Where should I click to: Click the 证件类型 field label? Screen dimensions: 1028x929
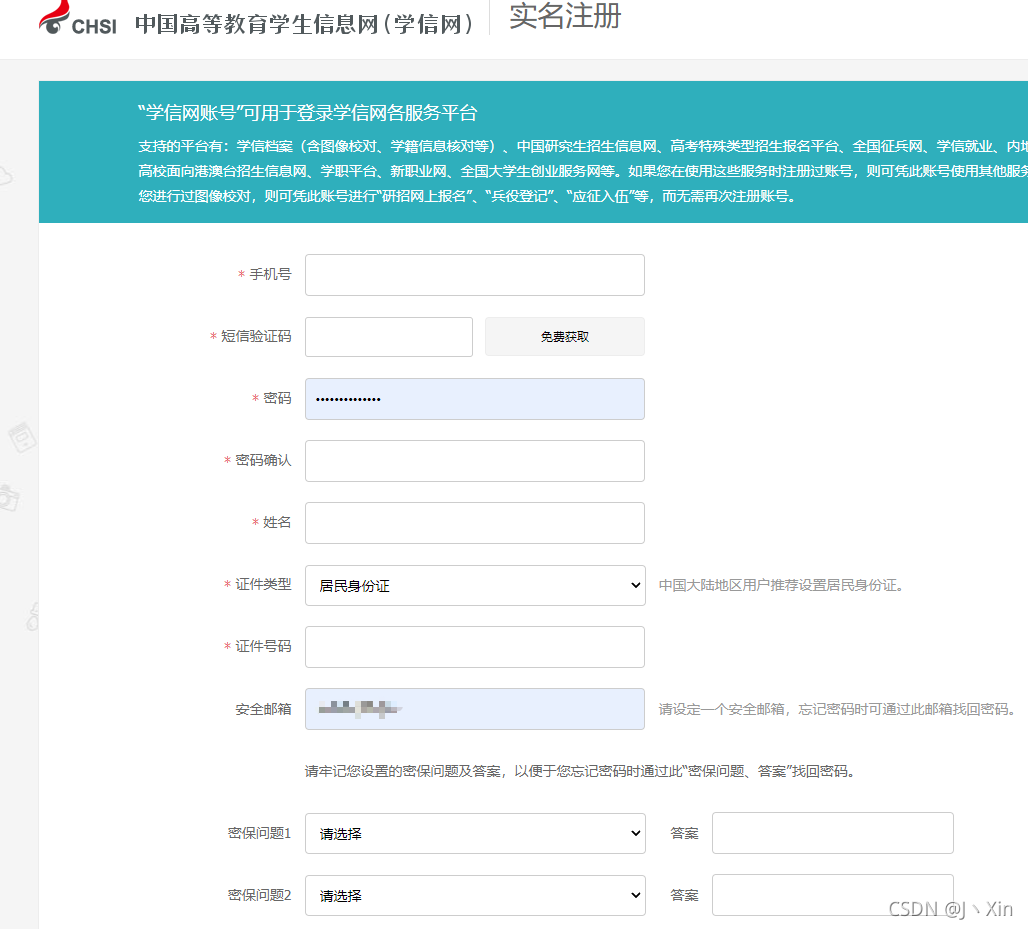263,584
